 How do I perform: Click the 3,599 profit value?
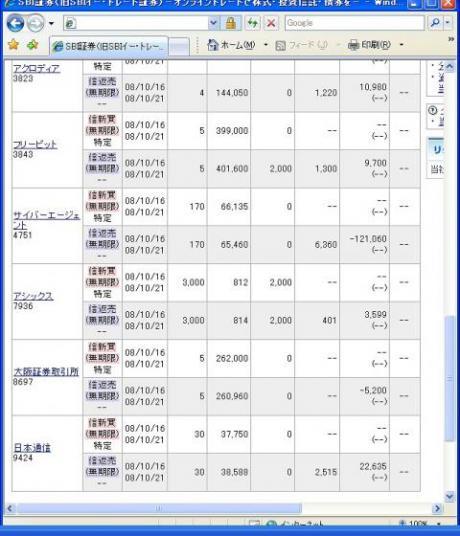(375, 314)
